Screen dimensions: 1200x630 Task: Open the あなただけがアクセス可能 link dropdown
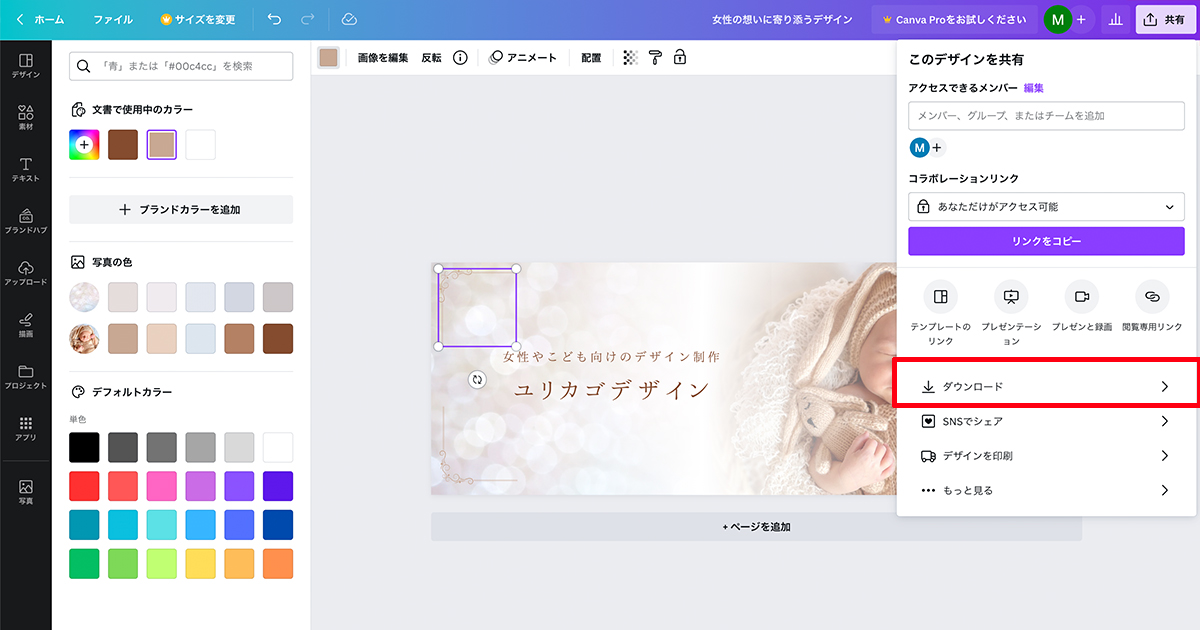coord(1046,207)
